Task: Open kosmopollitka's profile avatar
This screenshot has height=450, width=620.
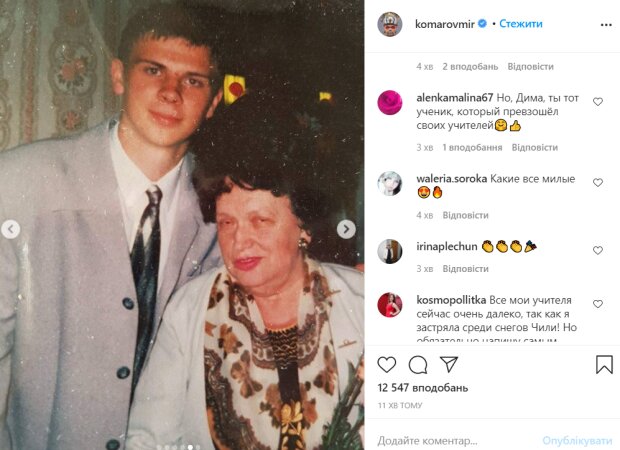Action: [390, 305]
